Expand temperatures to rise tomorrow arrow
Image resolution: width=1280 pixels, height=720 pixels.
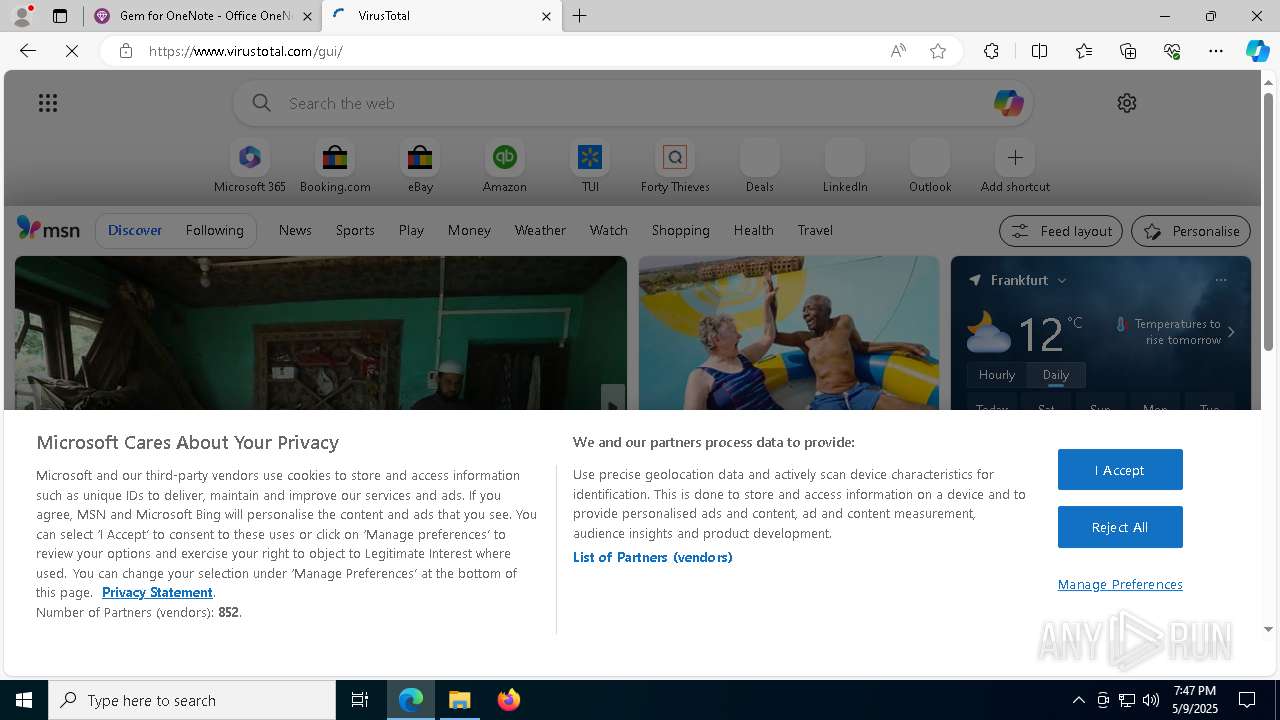tap(1231, 332)
